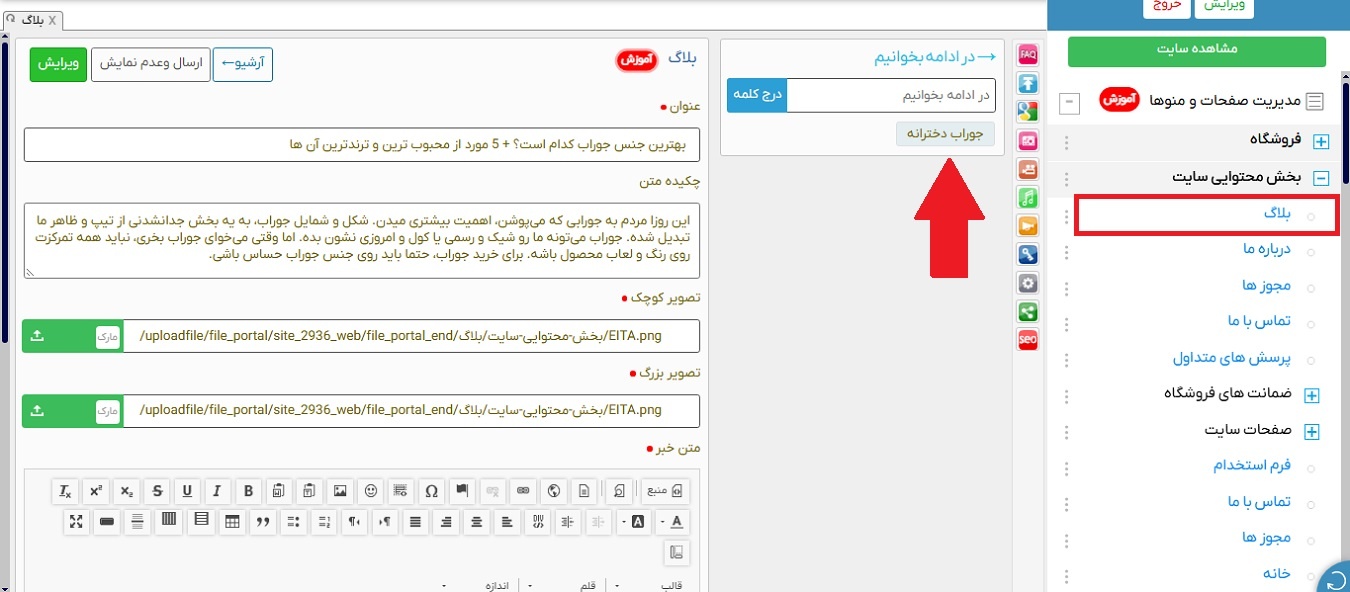Click the gear settings icon in the side strip
The width and height of the screenshot is (1350, 592).
(1027, 283)
